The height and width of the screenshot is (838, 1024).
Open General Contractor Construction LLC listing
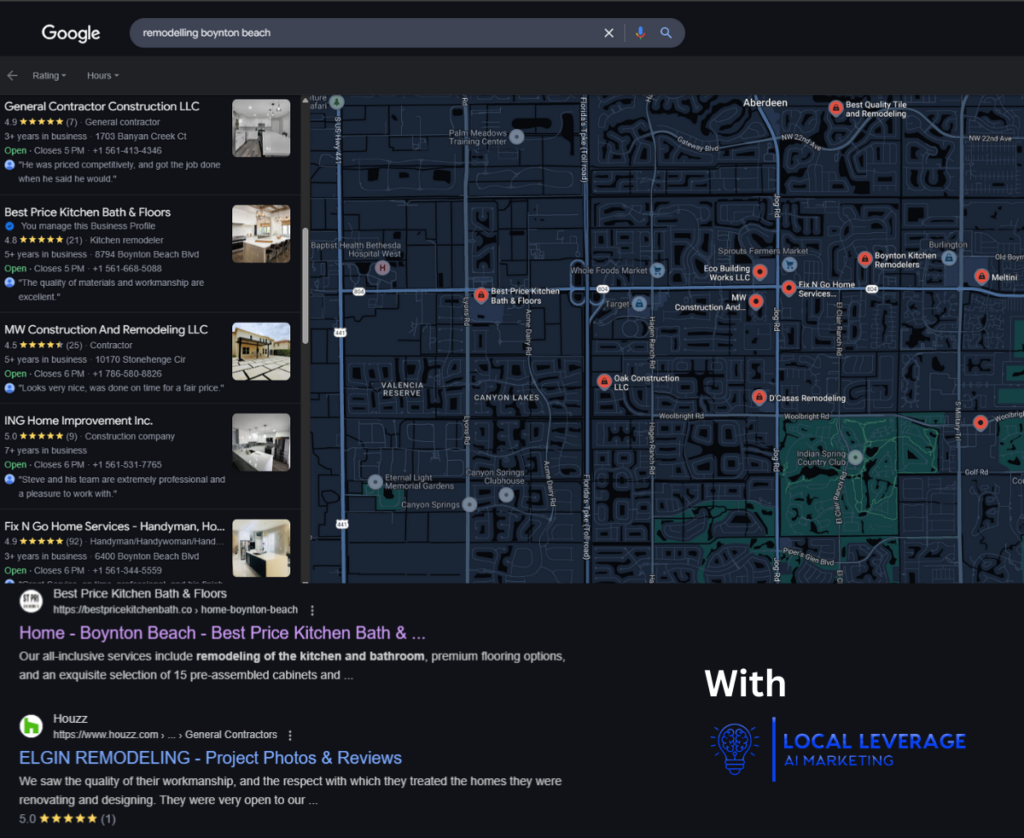(x=102, y=106)
